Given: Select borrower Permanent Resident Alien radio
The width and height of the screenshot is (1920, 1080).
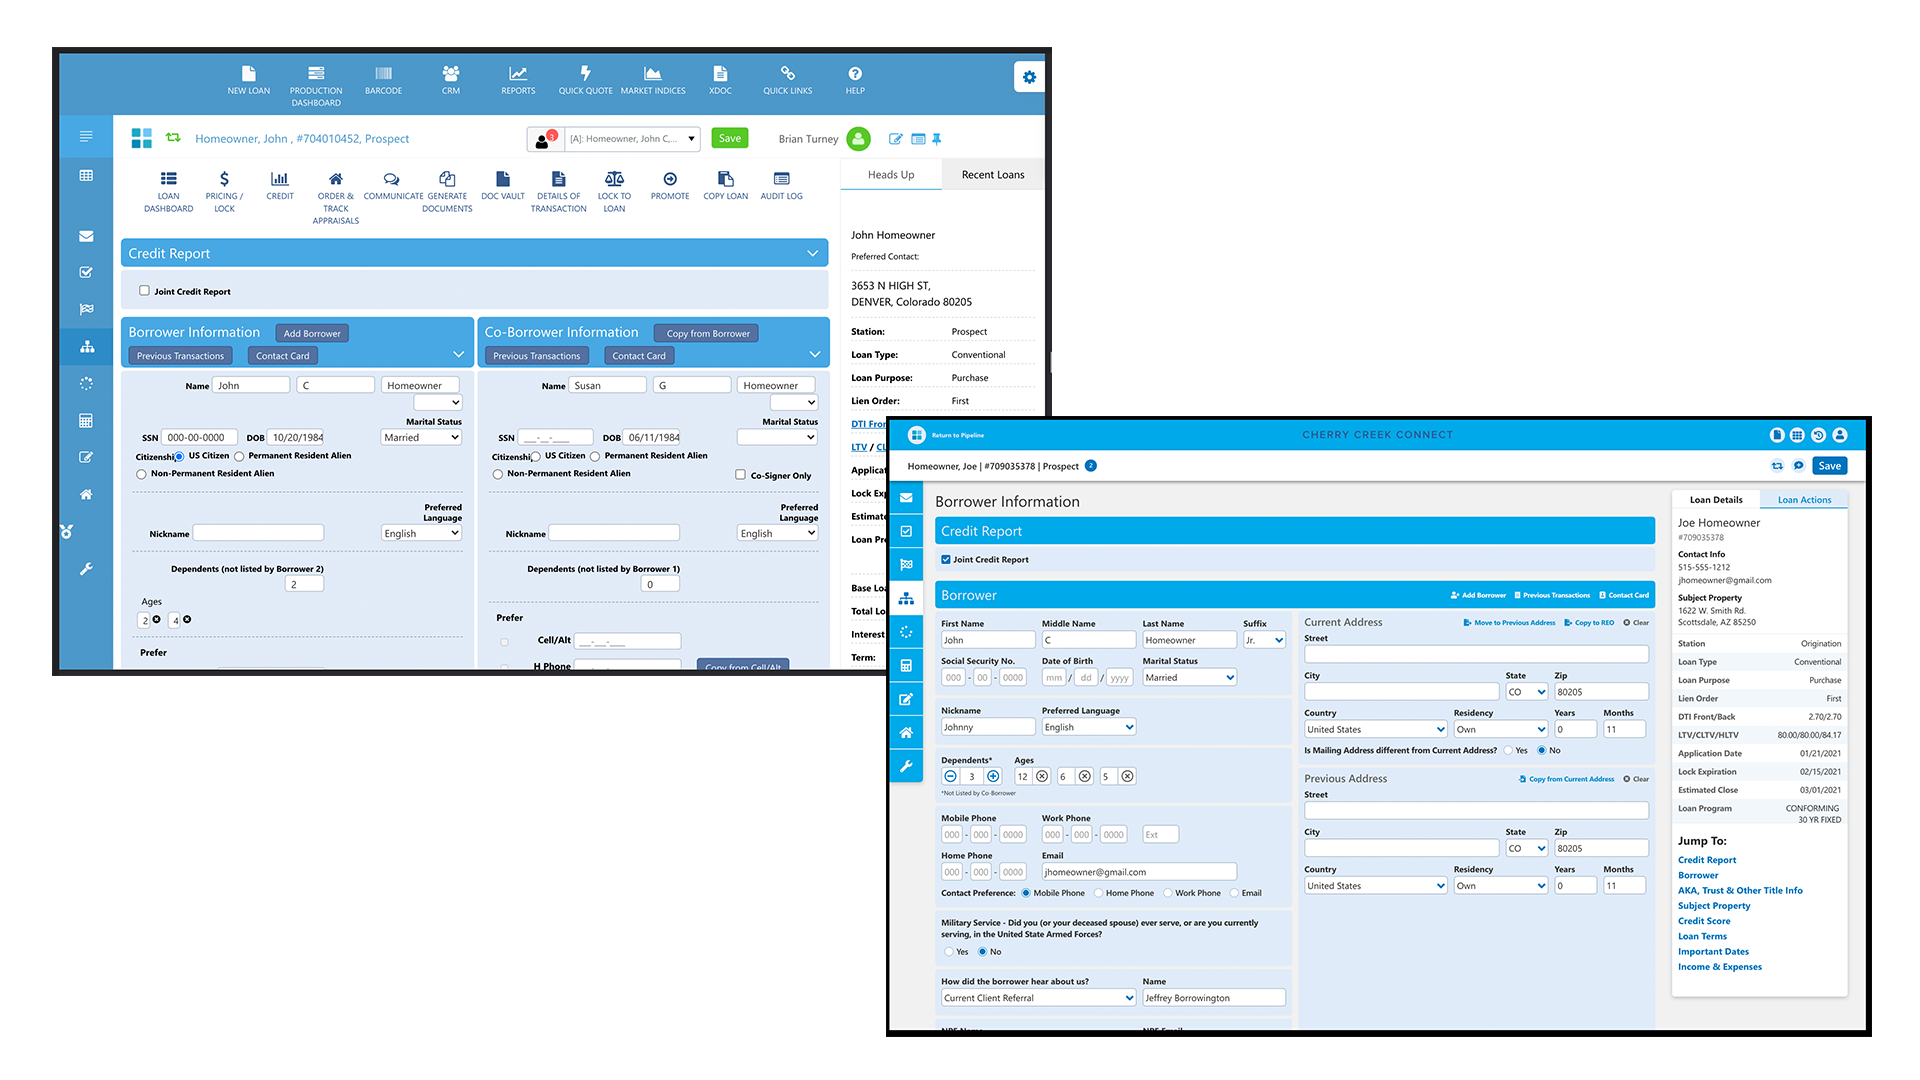Looking at the screenshot, I should (239, 456).
